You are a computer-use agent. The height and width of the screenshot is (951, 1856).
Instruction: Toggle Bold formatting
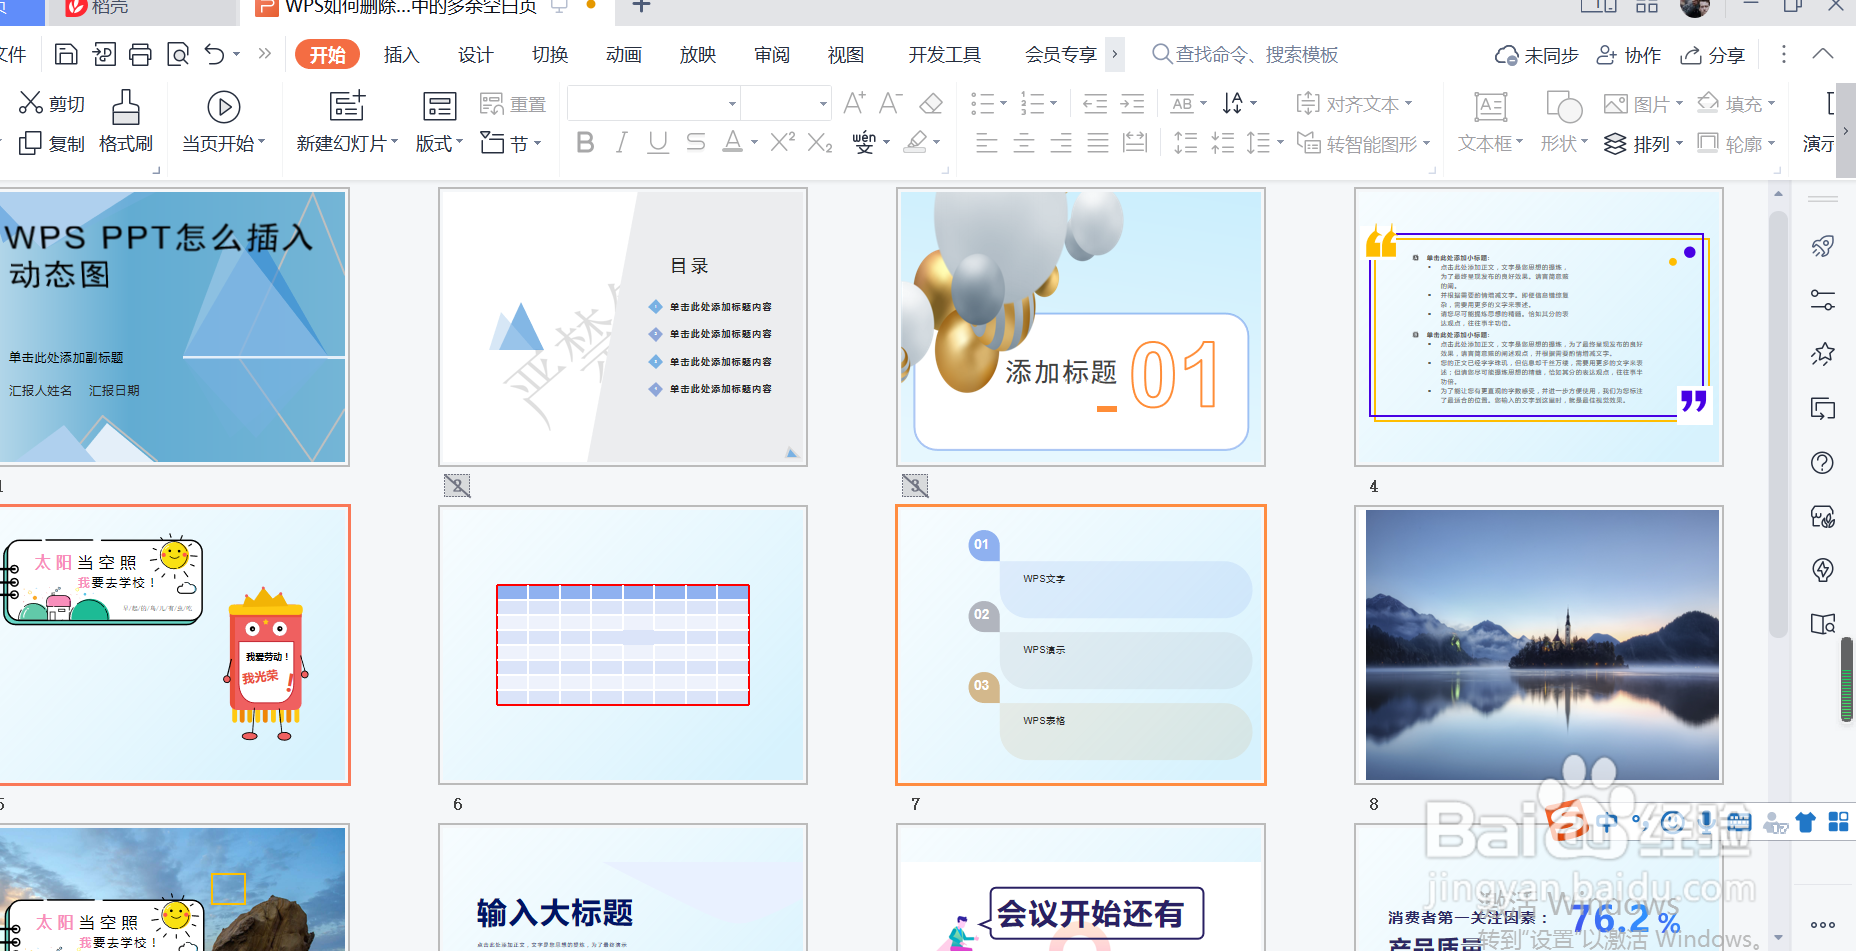[585, 143]
